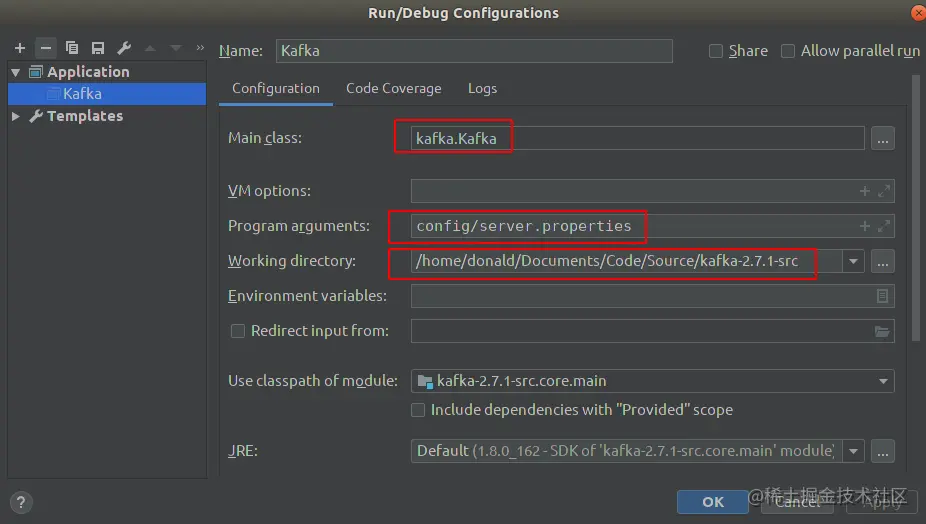Switch to the Configuration tab
The height and width of the screenshot is (524, 926).
276,89
